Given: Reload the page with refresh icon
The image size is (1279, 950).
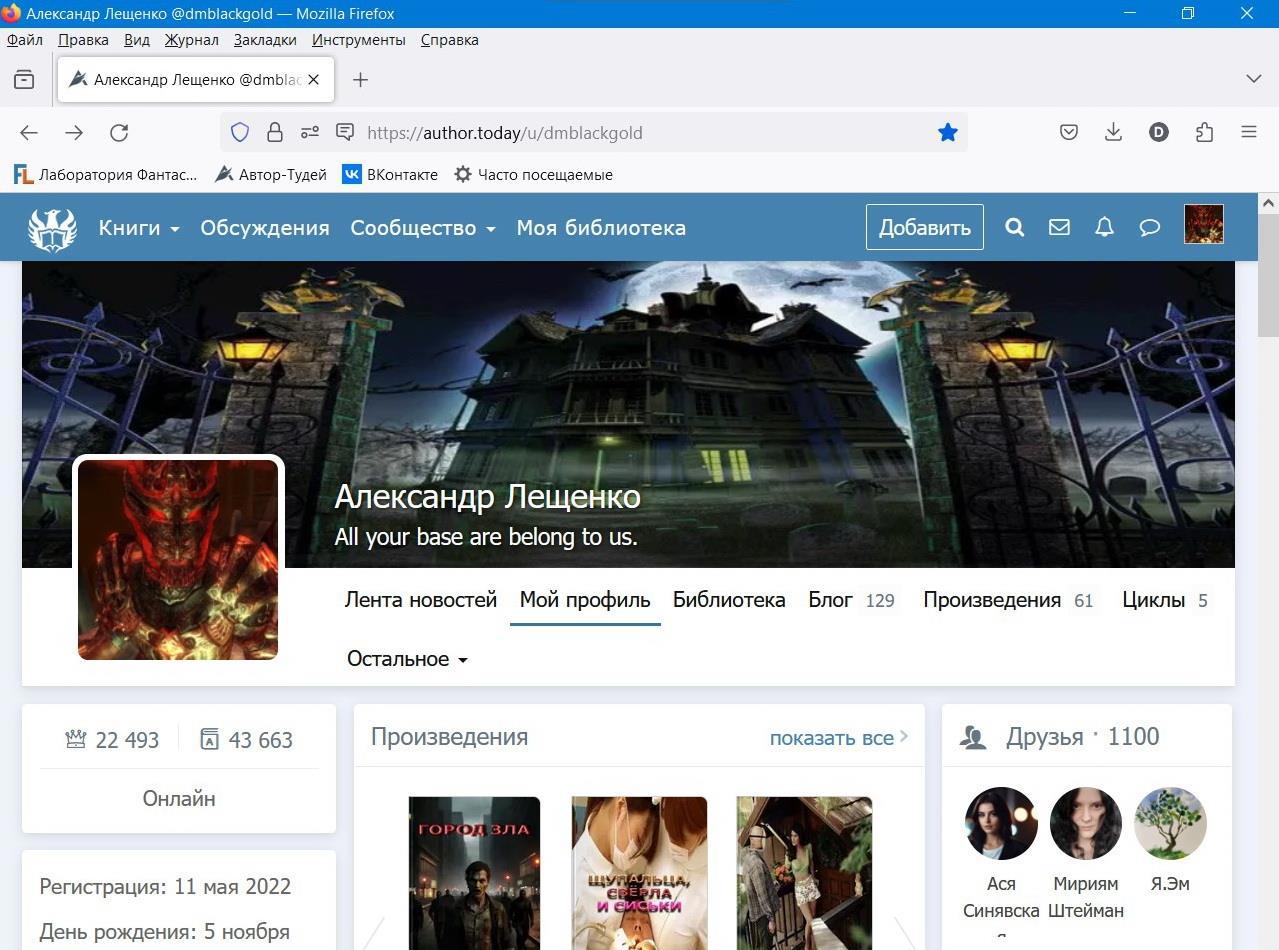Looking at the screenshot, I should click(119, 132).
